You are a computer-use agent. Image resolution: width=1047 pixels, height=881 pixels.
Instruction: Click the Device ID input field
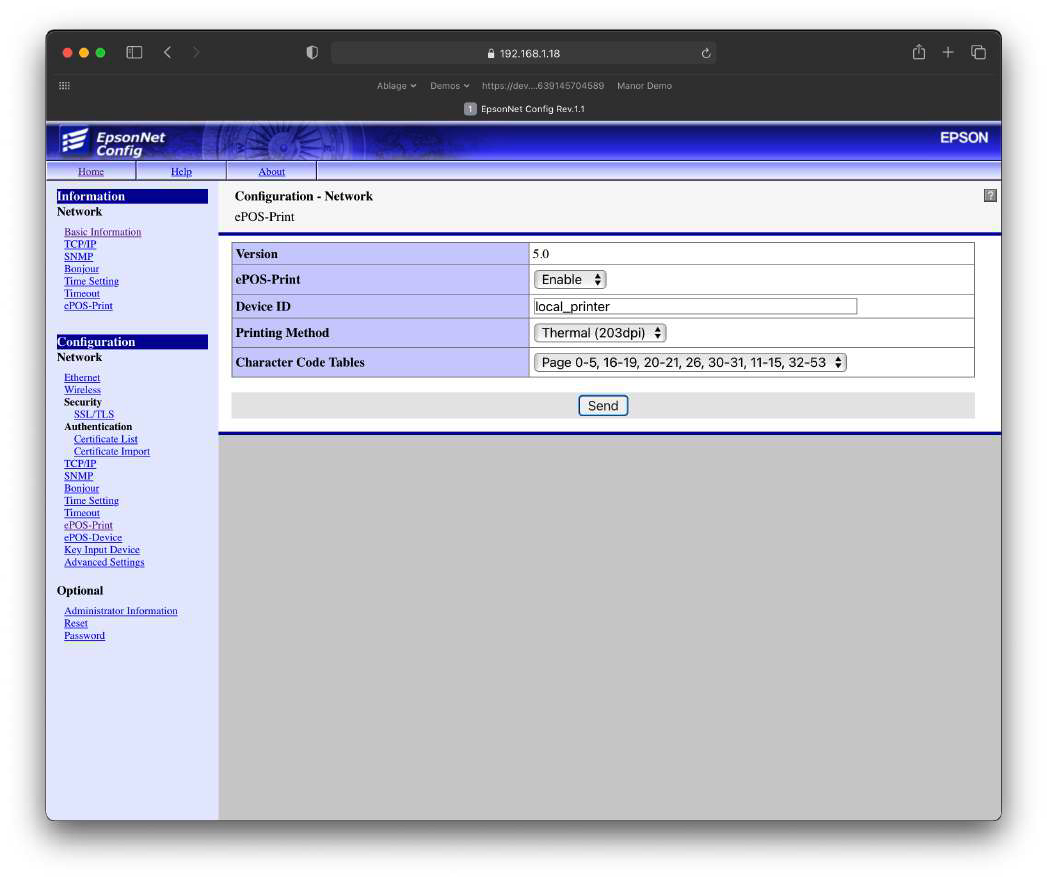(694, 306)
